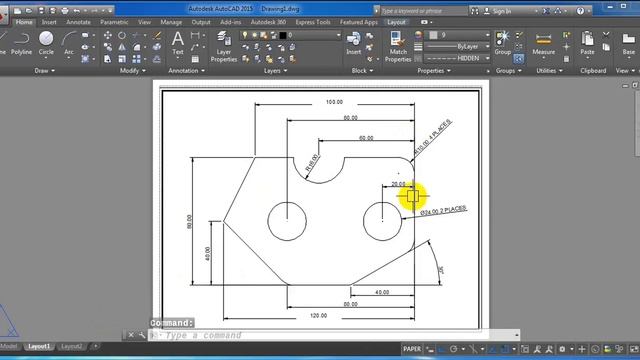The height and width of the screenshot is (360, 640).
Task: Switch to the Insert ribbon tab
Action: pyautogui.click(x=49, y=22)
